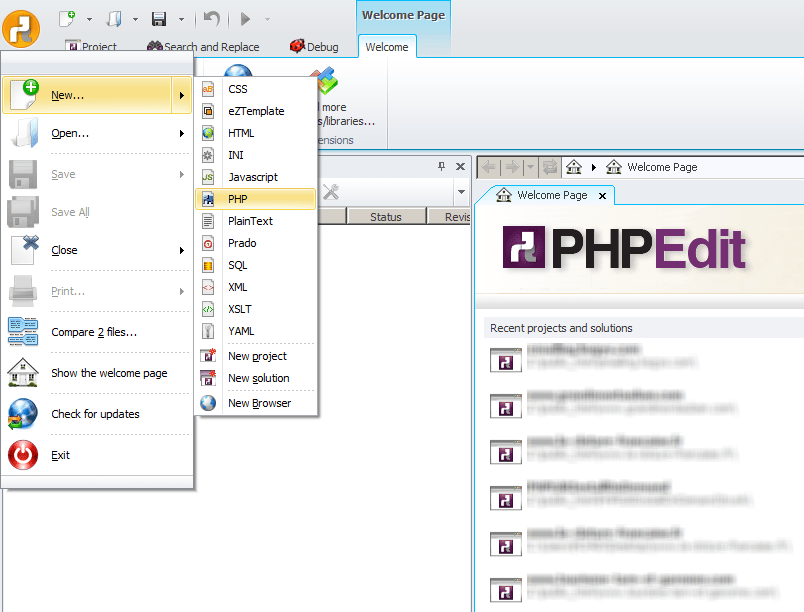Create new CSS file from submenu

255,89
